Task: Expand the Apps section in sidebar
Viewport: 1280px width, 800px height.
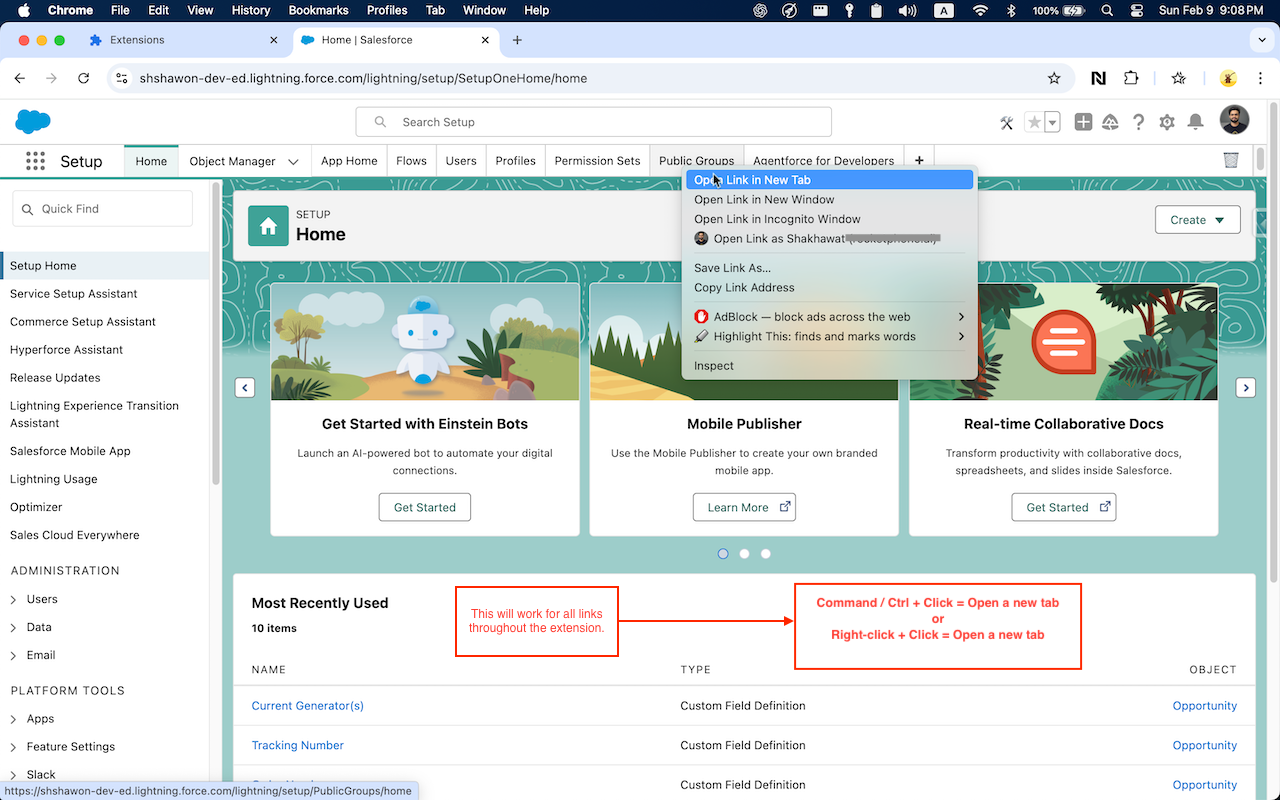Action: click(13, 720)
